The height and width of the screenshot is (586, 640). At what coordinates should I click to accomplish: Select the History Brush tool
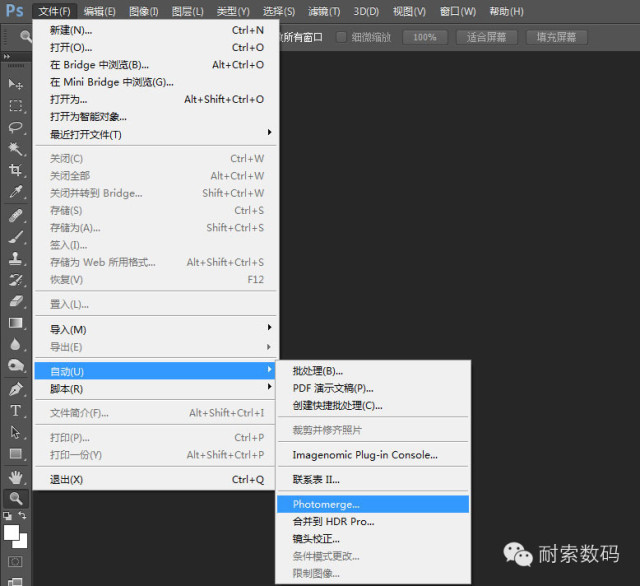16,280
